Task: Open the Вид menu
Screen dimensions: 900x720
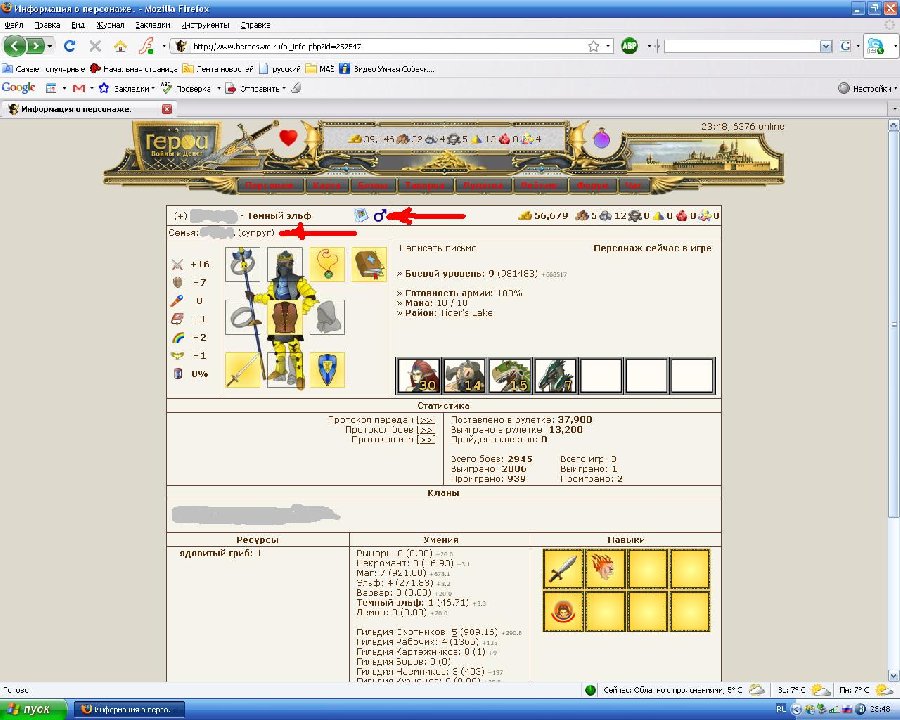Action: (78, 25)
